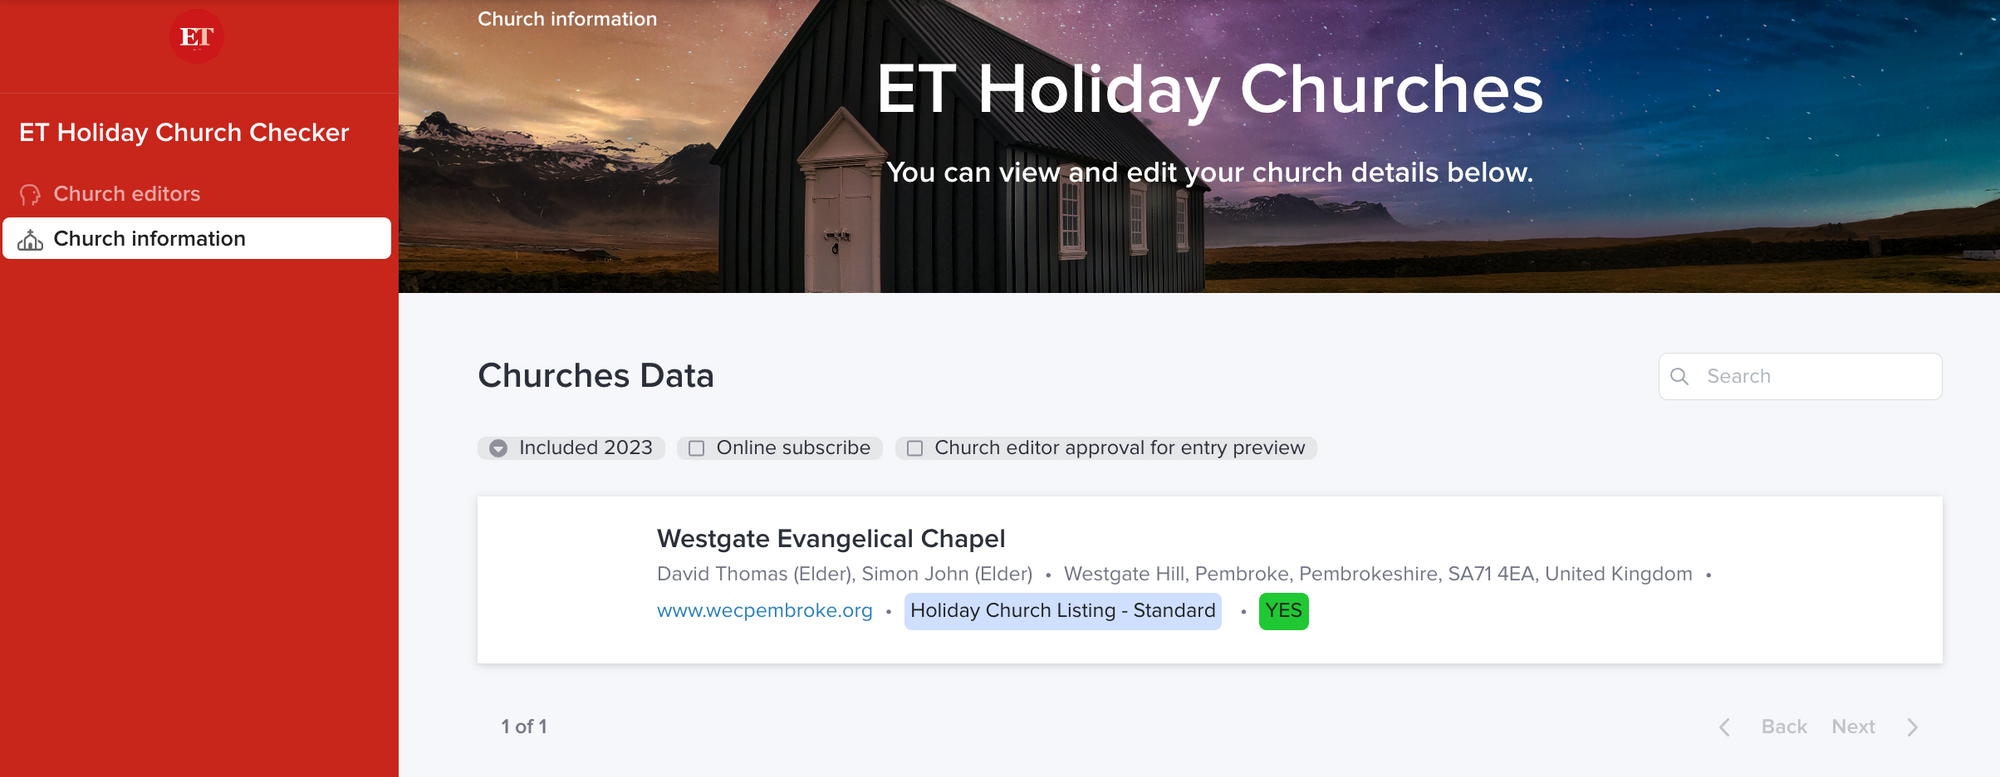The image size is (2000, 777).
Task: Click ET Holiday Church Checker title
Action: pyautogui.click(x=184, y=132)
